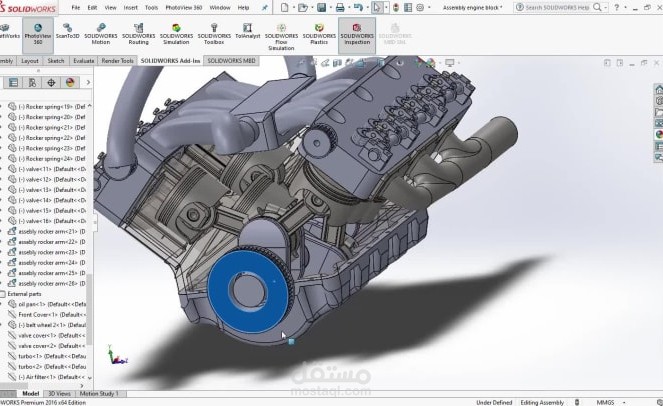
Task: Switch to the Evaluate tab
Action: (x=83, y=61)
